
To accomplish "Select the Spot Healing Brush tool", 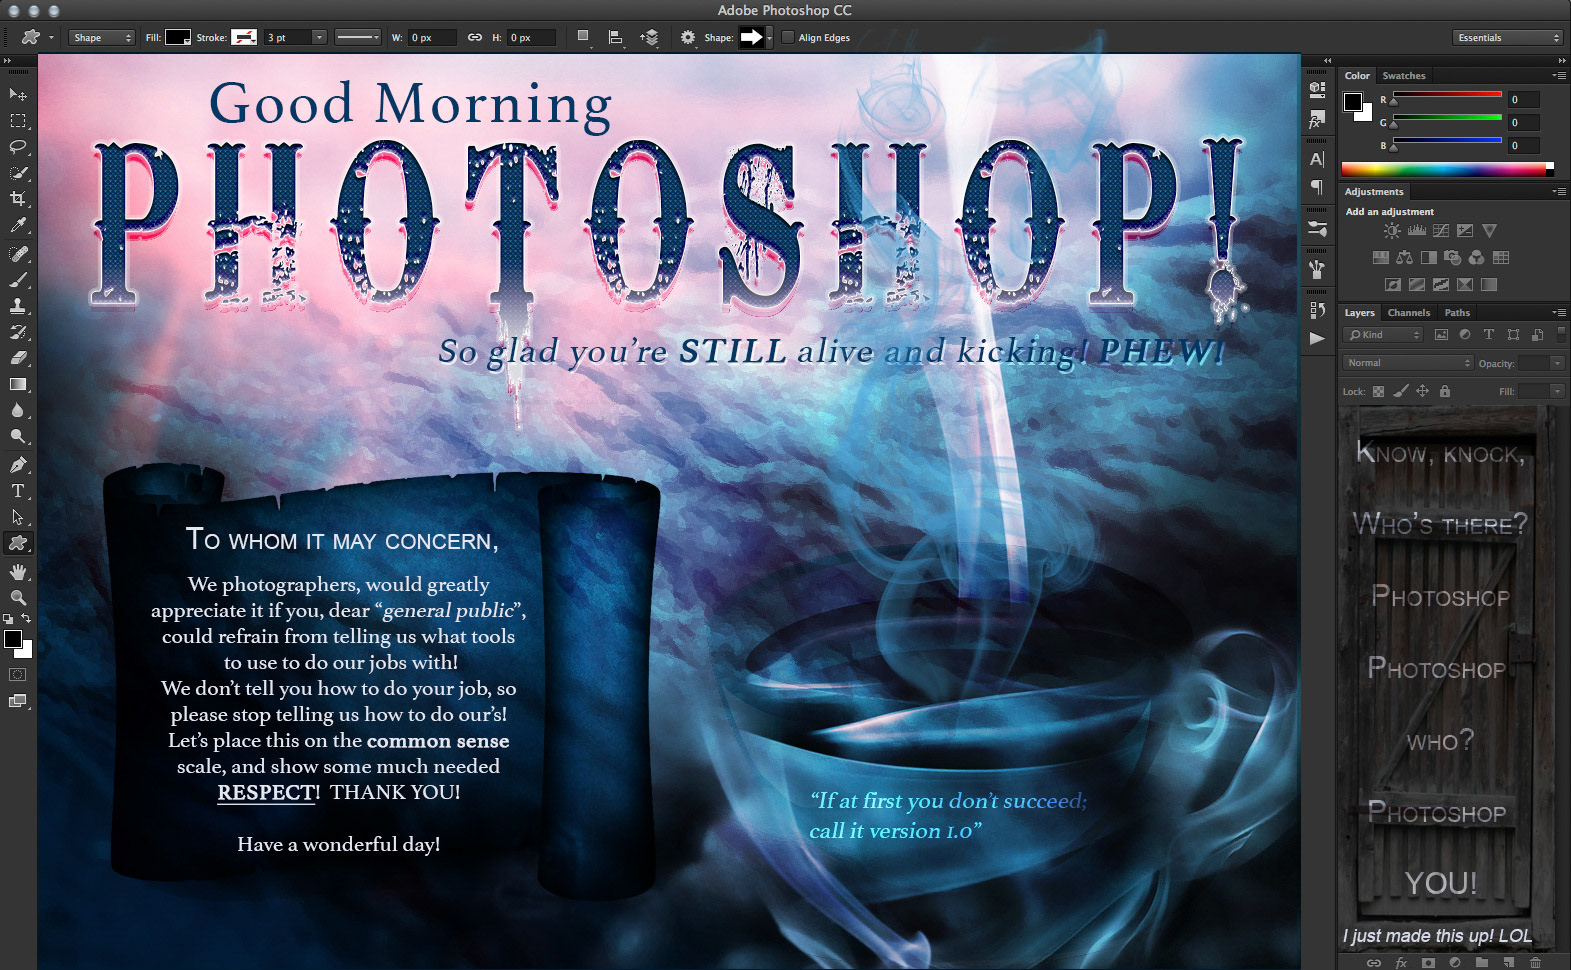I will pyautogui.click(x=18, y=254).
